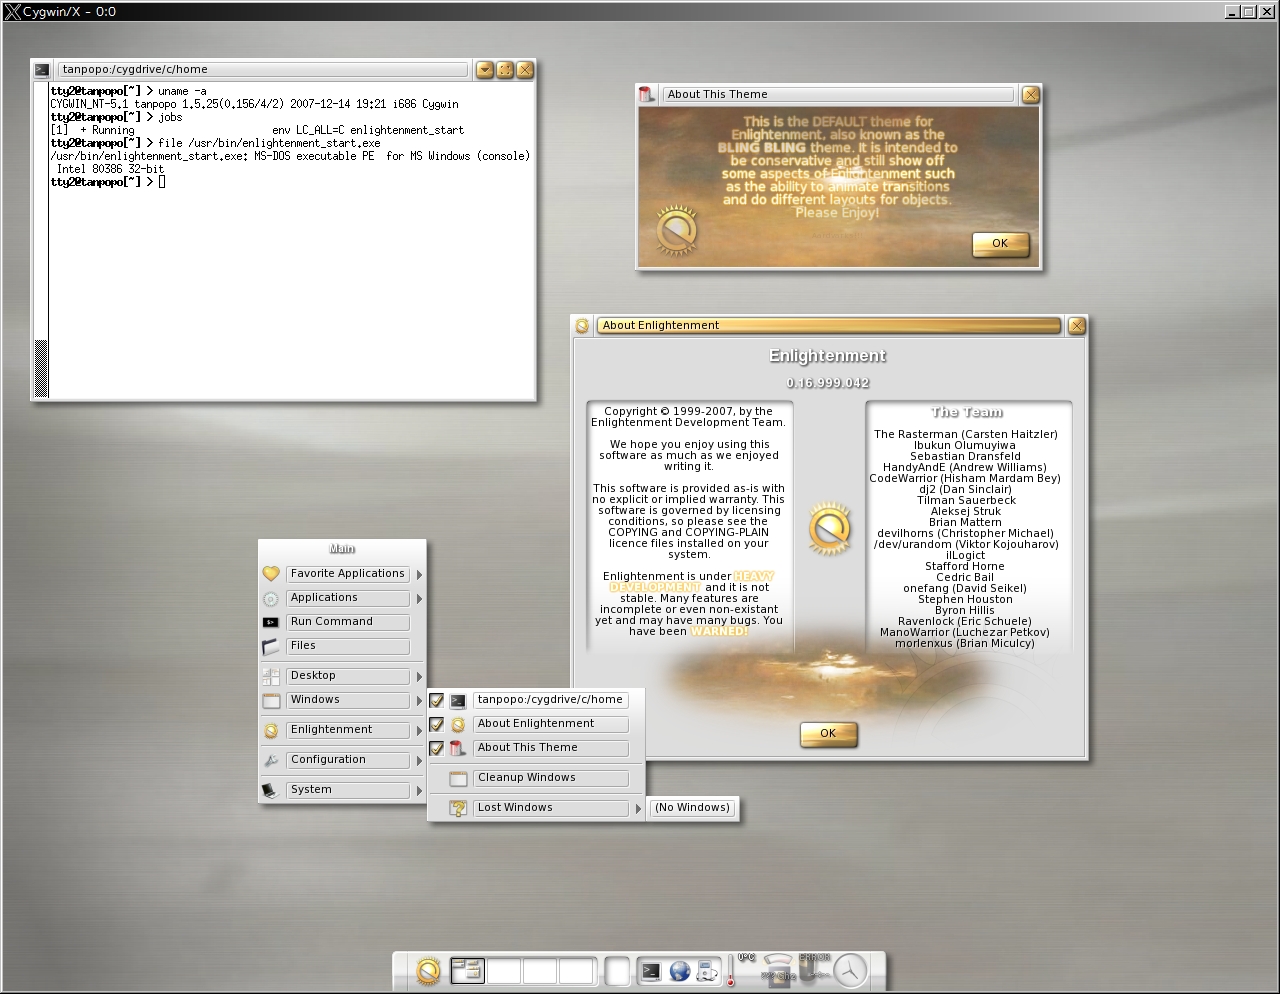
Task: Click OK in the About Enlightenment dialog
Action: click(828, 734)
